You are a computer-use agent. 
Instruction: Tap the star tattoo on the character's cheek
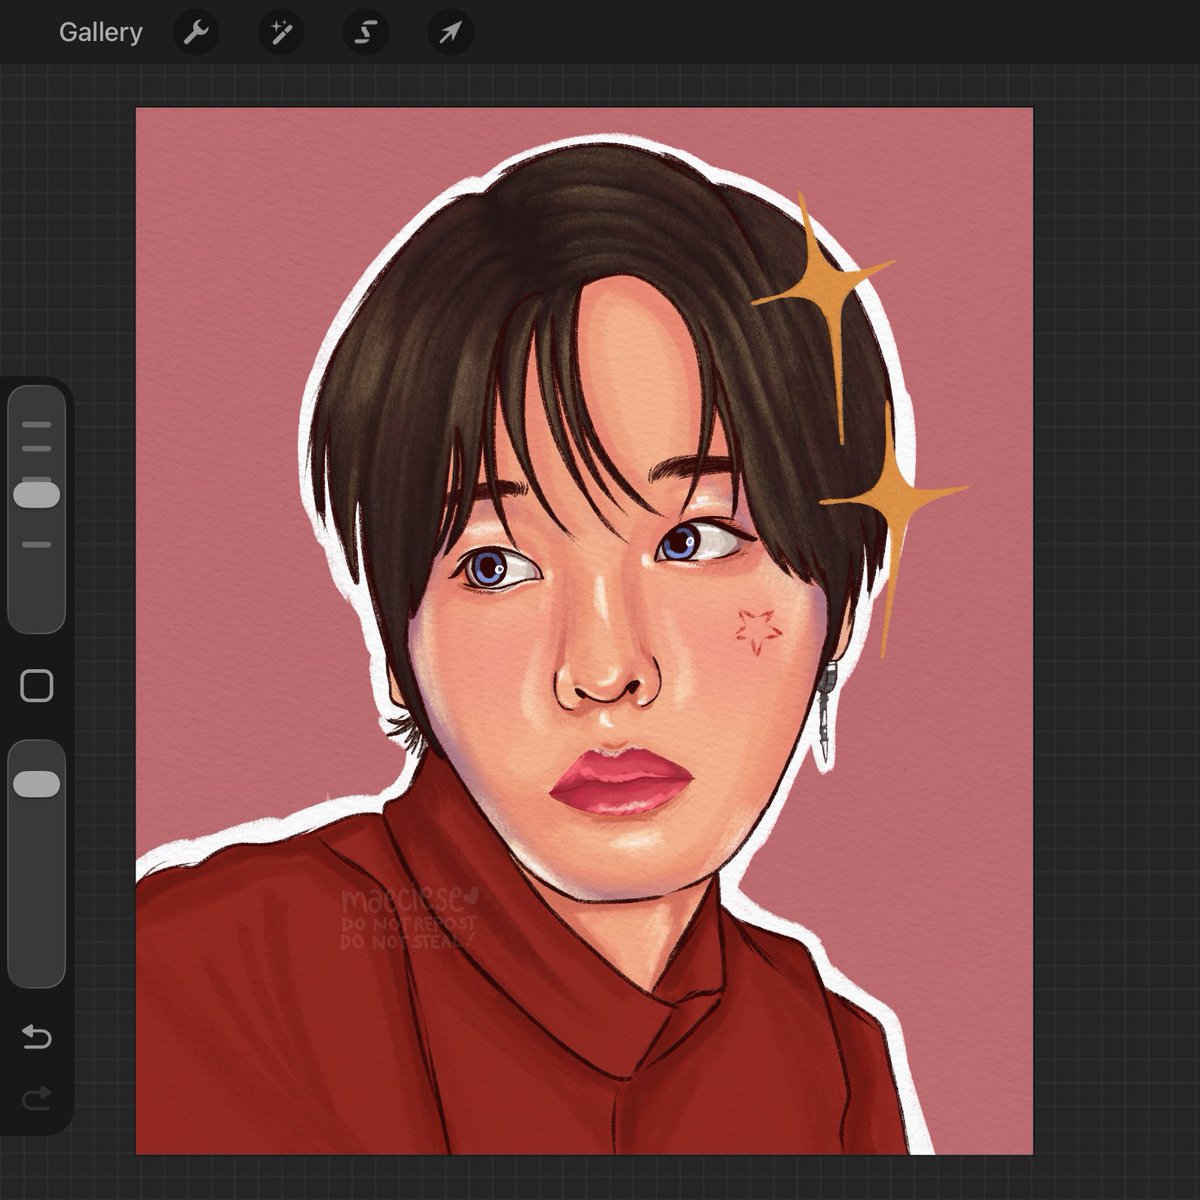point(755,627)
